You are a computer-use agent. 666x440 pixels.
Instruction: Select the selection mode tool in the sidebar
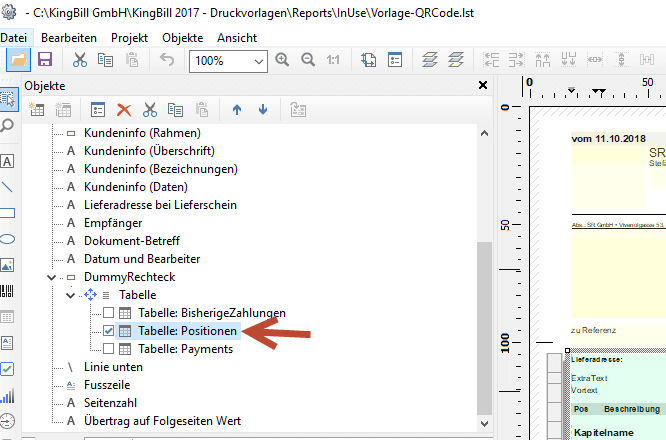click(x=8, y=99)
